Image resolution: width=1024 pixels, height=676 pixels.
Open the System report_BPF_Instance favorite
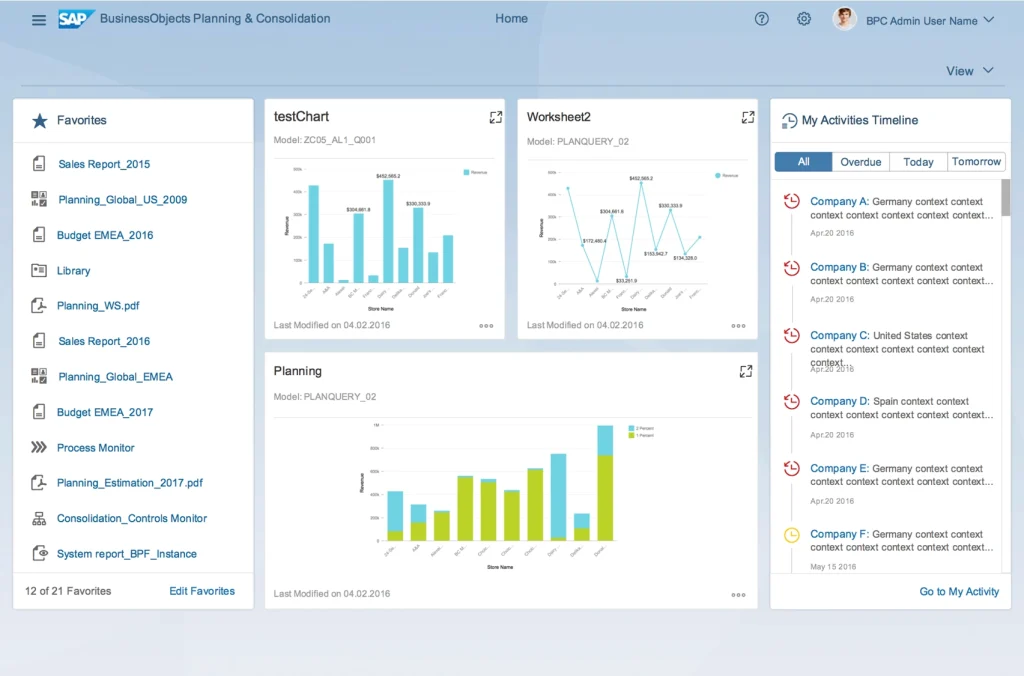tap(127, 554)
